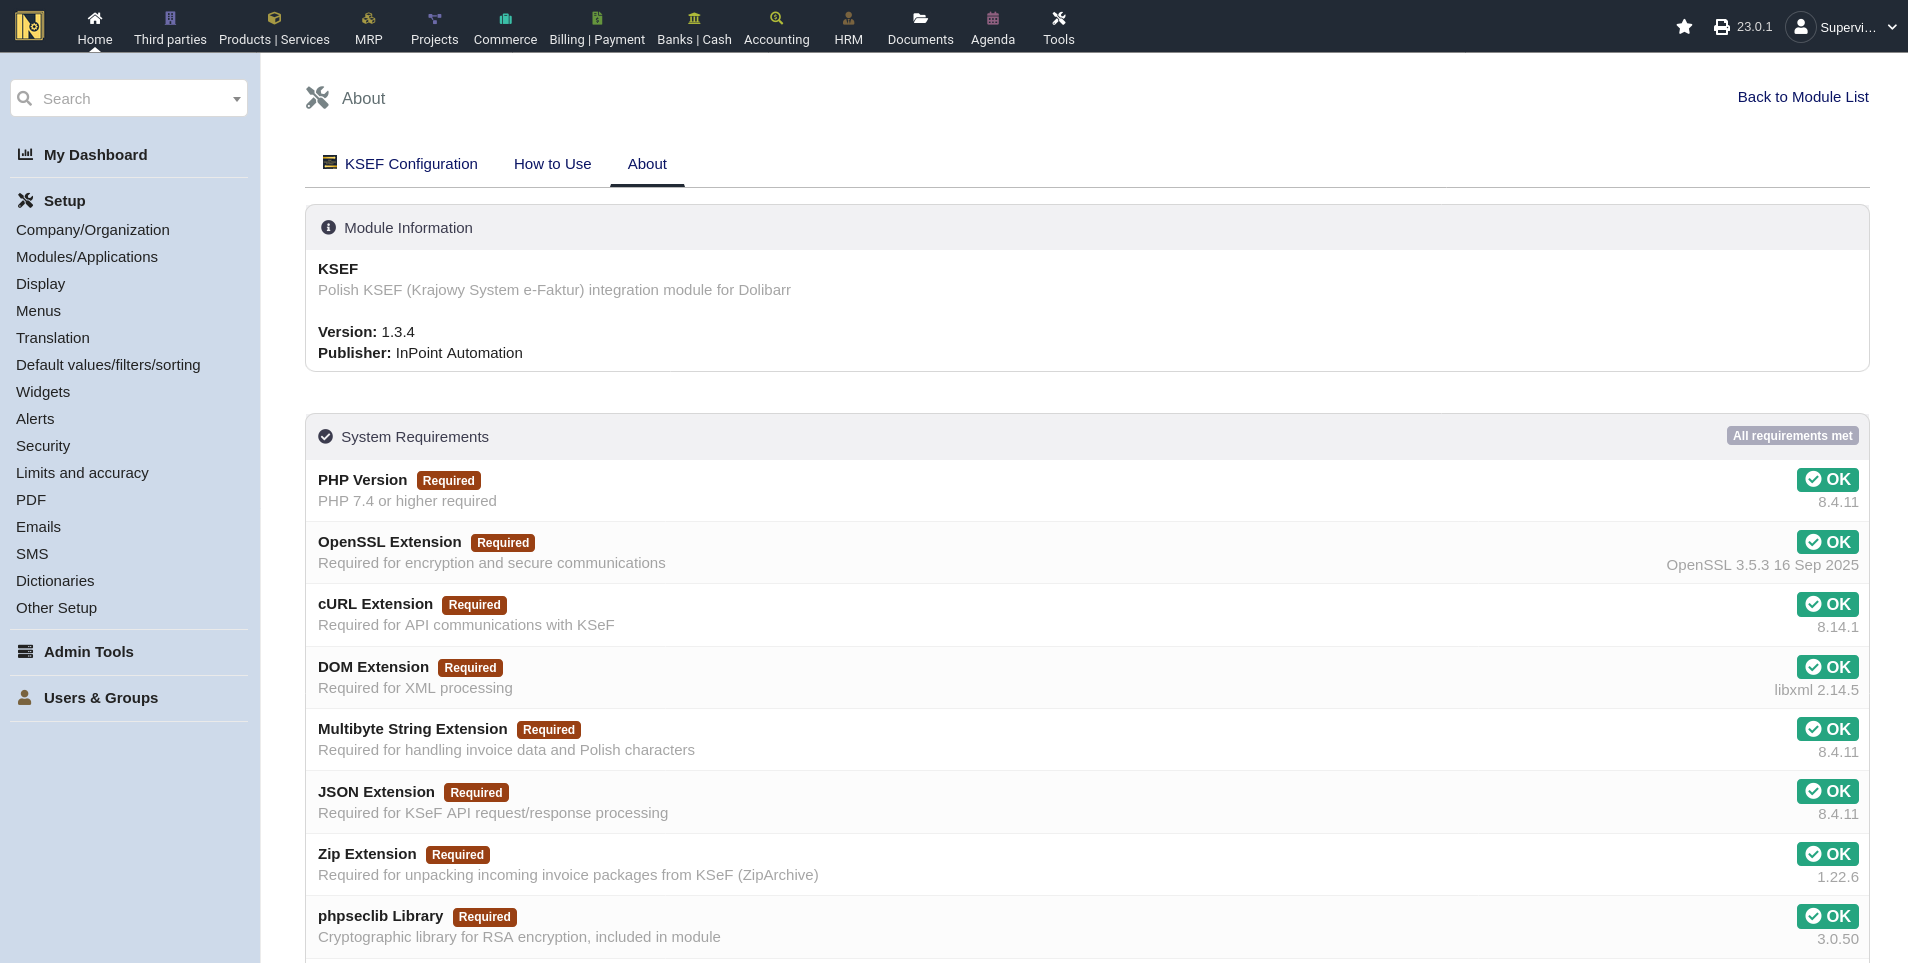The image size is (1908, 963).
Task: Open Modules/Applications setup page
Action: tap(87, 257)
